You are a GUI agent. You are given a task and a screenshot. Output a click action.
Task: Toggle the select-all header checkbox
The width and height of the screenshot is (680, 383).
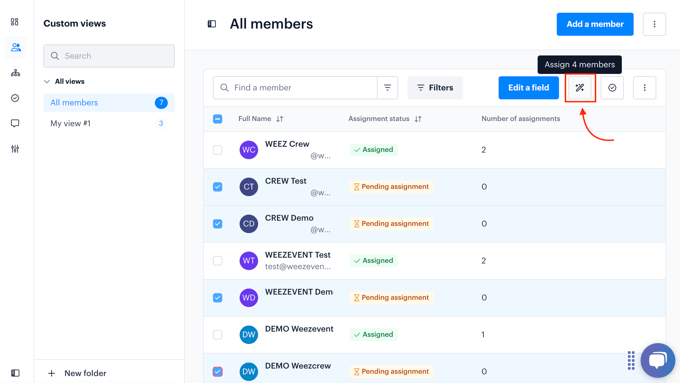coord(218,119)
